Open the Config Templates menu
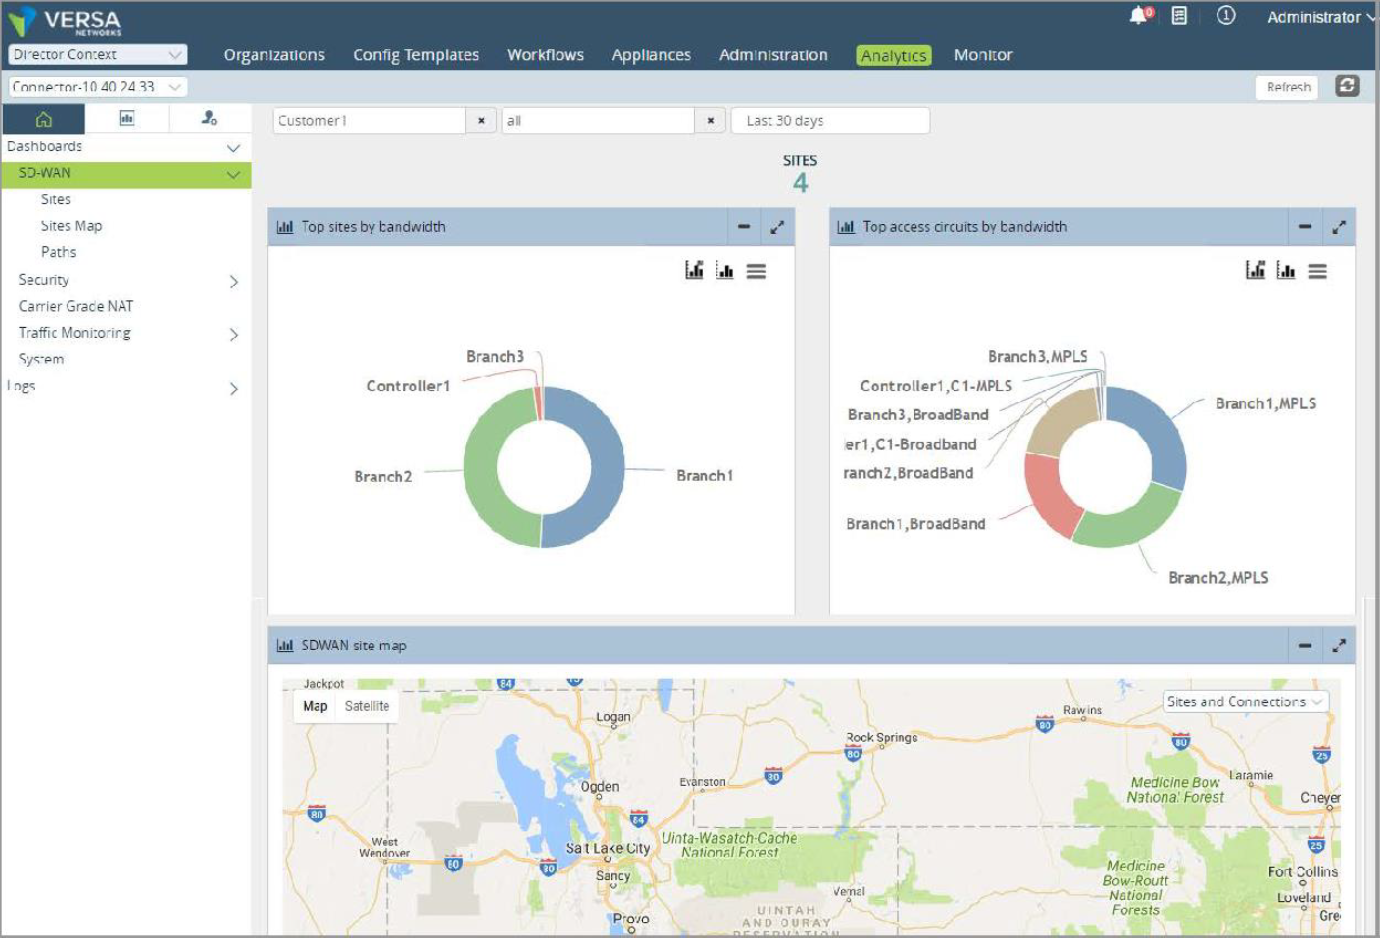This screenshot has width=1380, height=938. (416, 55)
